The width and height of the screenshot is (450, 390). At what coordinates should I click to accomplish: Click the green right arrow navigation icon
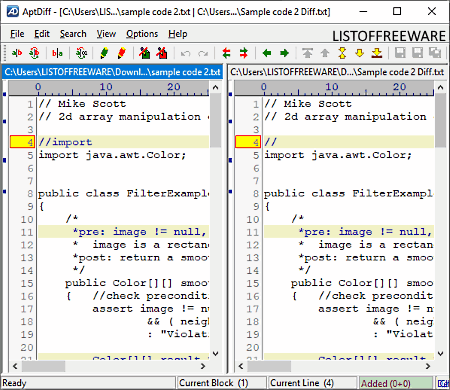[284, 53]
